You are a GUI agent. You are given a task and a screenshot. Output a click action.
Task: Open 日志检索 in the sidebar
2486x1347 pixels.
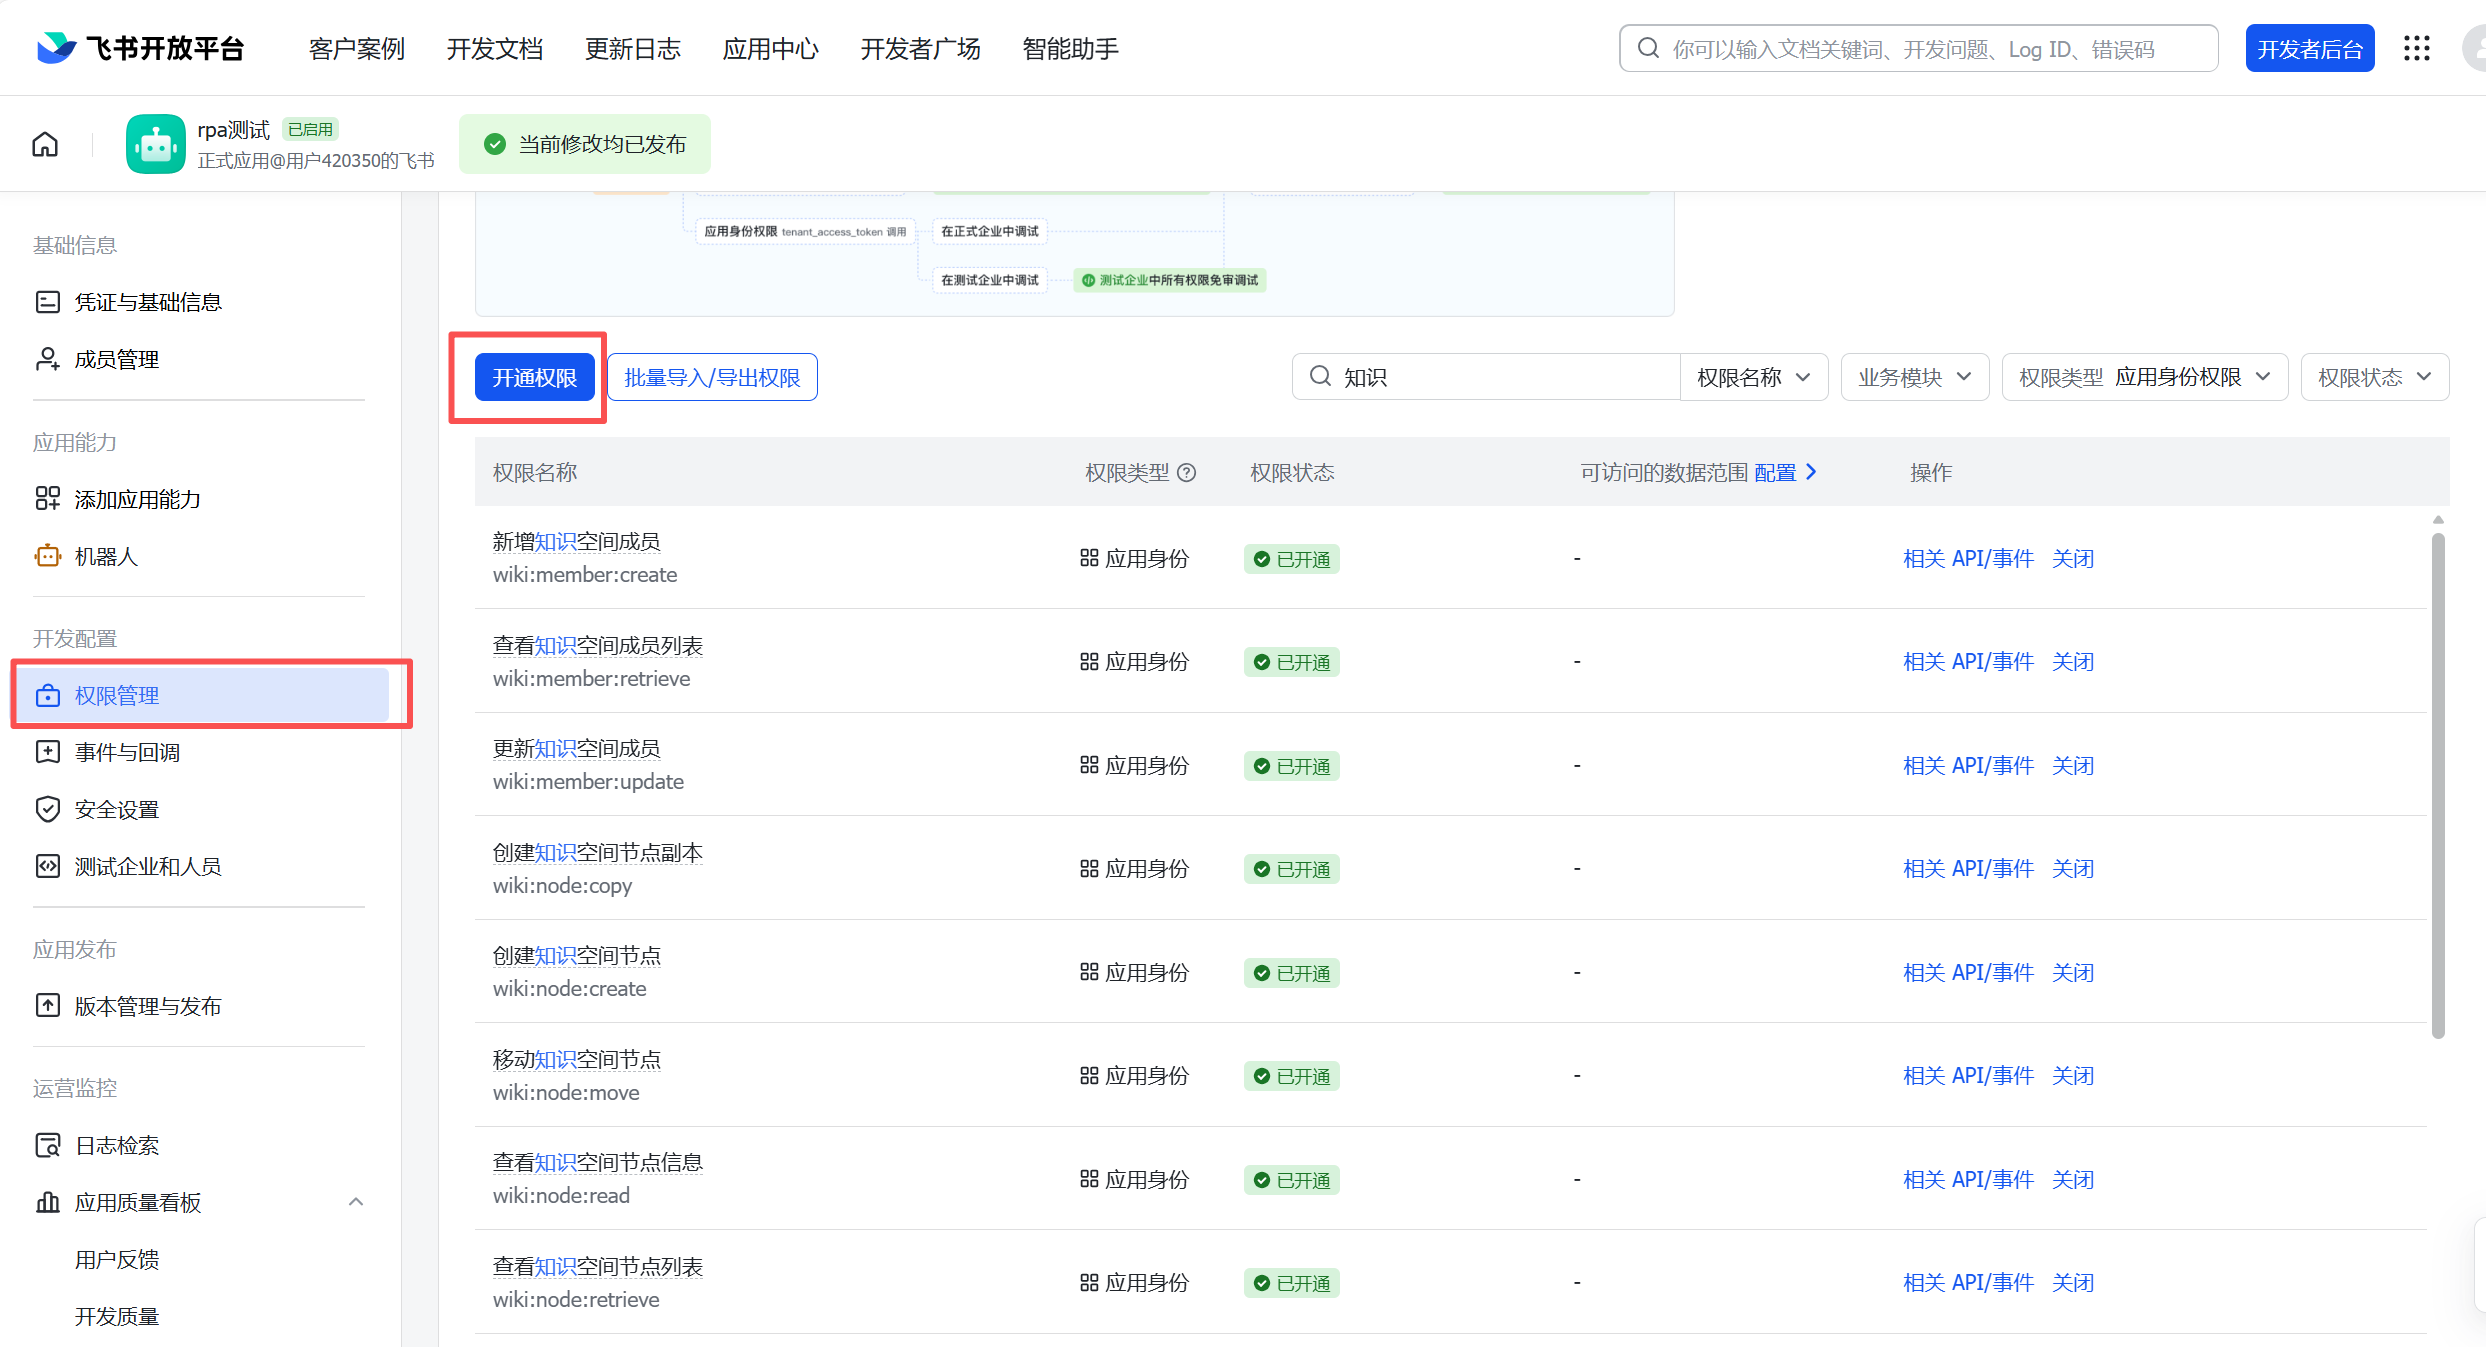116,1145
